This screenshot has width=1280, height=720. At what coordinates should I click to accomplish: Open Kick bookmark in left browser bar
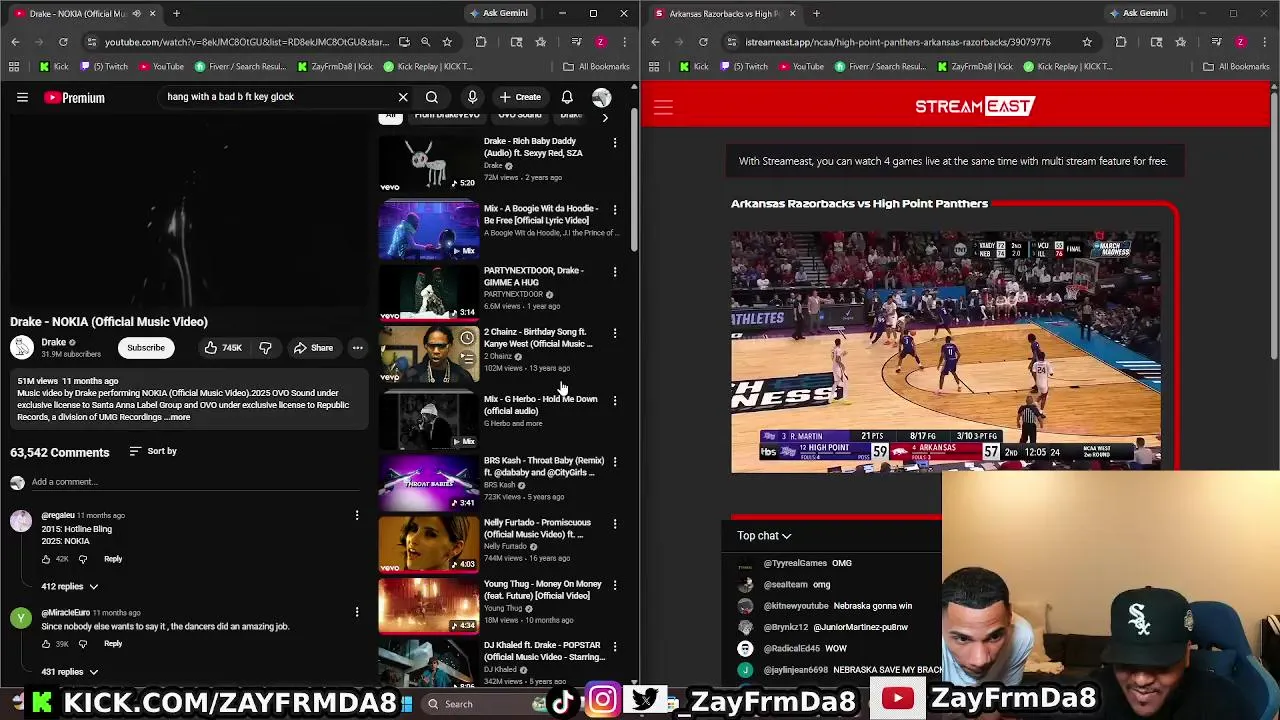click(53, 67)
